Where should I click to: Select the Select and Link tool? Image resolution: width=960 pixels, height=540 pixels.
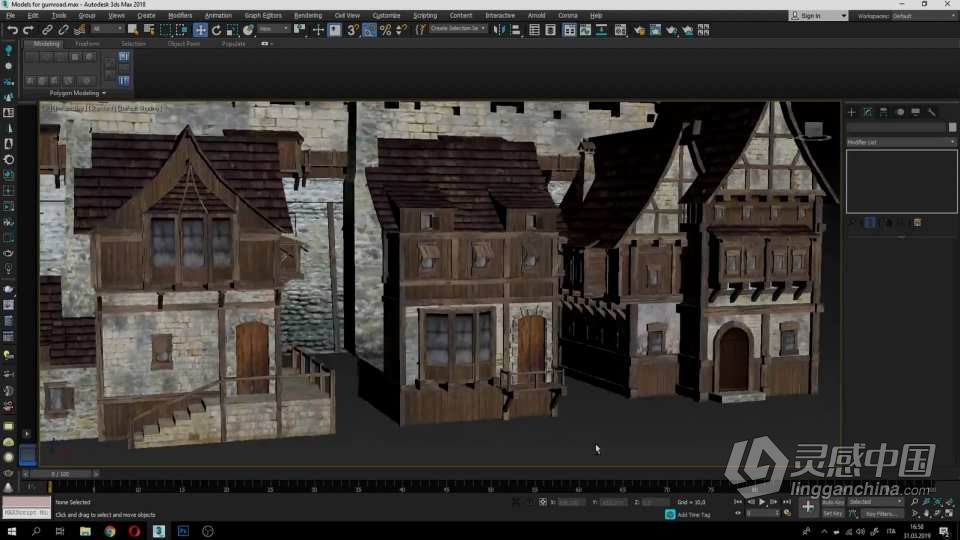point(47,29)
